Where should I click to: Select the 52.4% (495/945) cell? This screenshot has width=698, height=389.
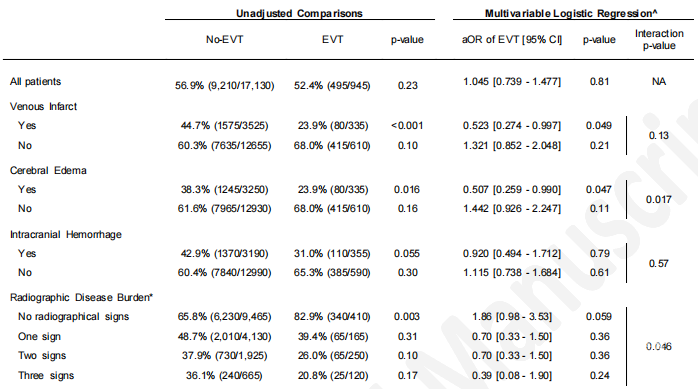[x=332, y=85]
